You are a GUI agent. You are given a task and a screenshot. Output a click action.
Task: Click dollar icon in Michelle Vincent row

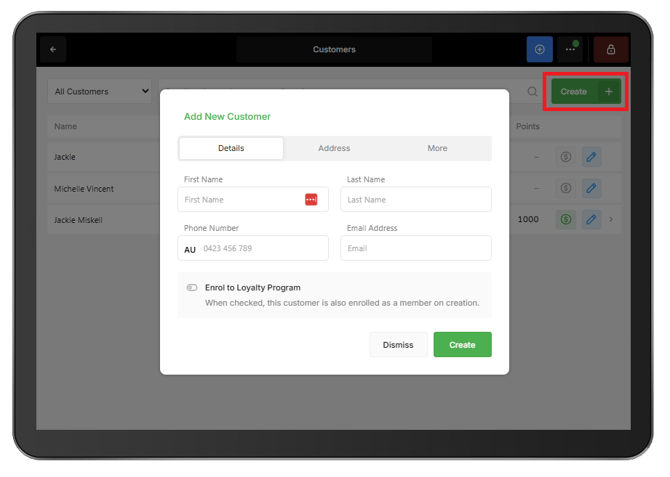566,188
